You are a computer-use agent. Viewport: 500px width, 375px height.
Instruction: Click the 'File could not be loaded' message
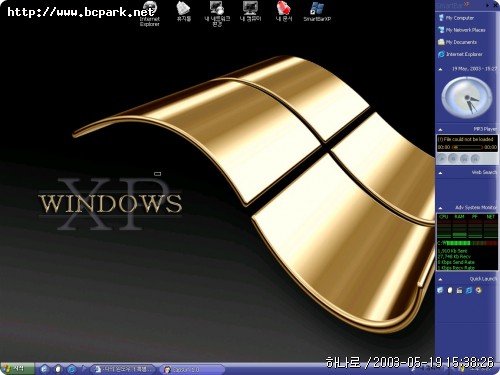[465, 139]
